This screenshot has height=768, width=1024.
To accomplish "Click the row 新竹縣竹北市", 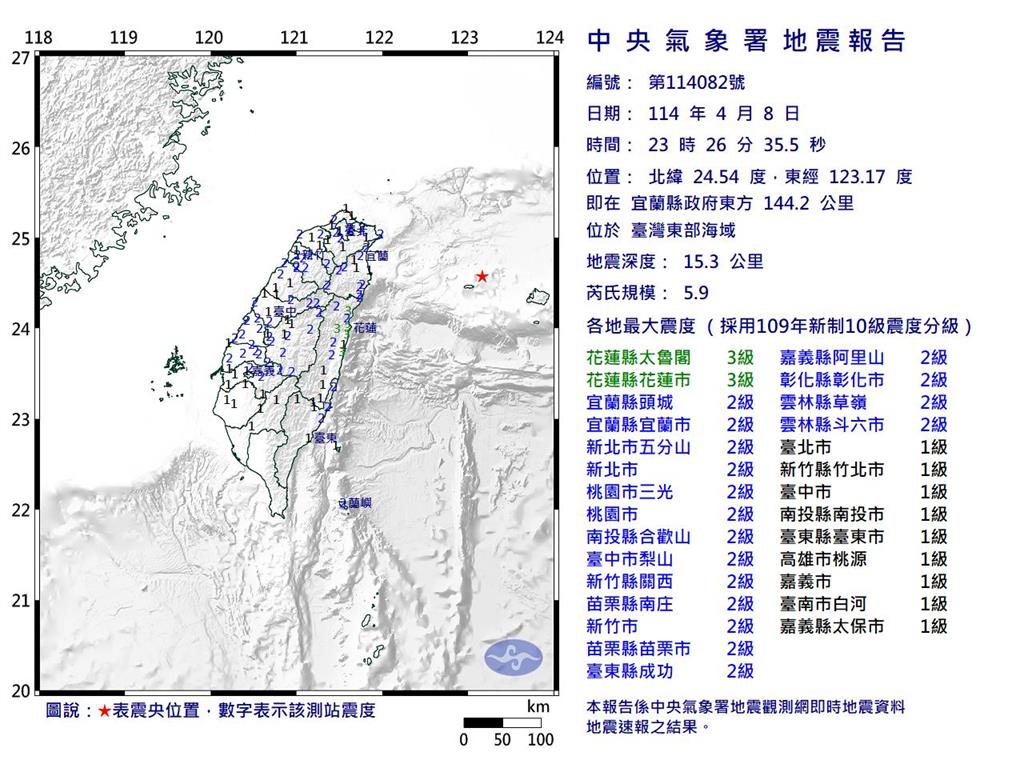I will tap(863, 470).
